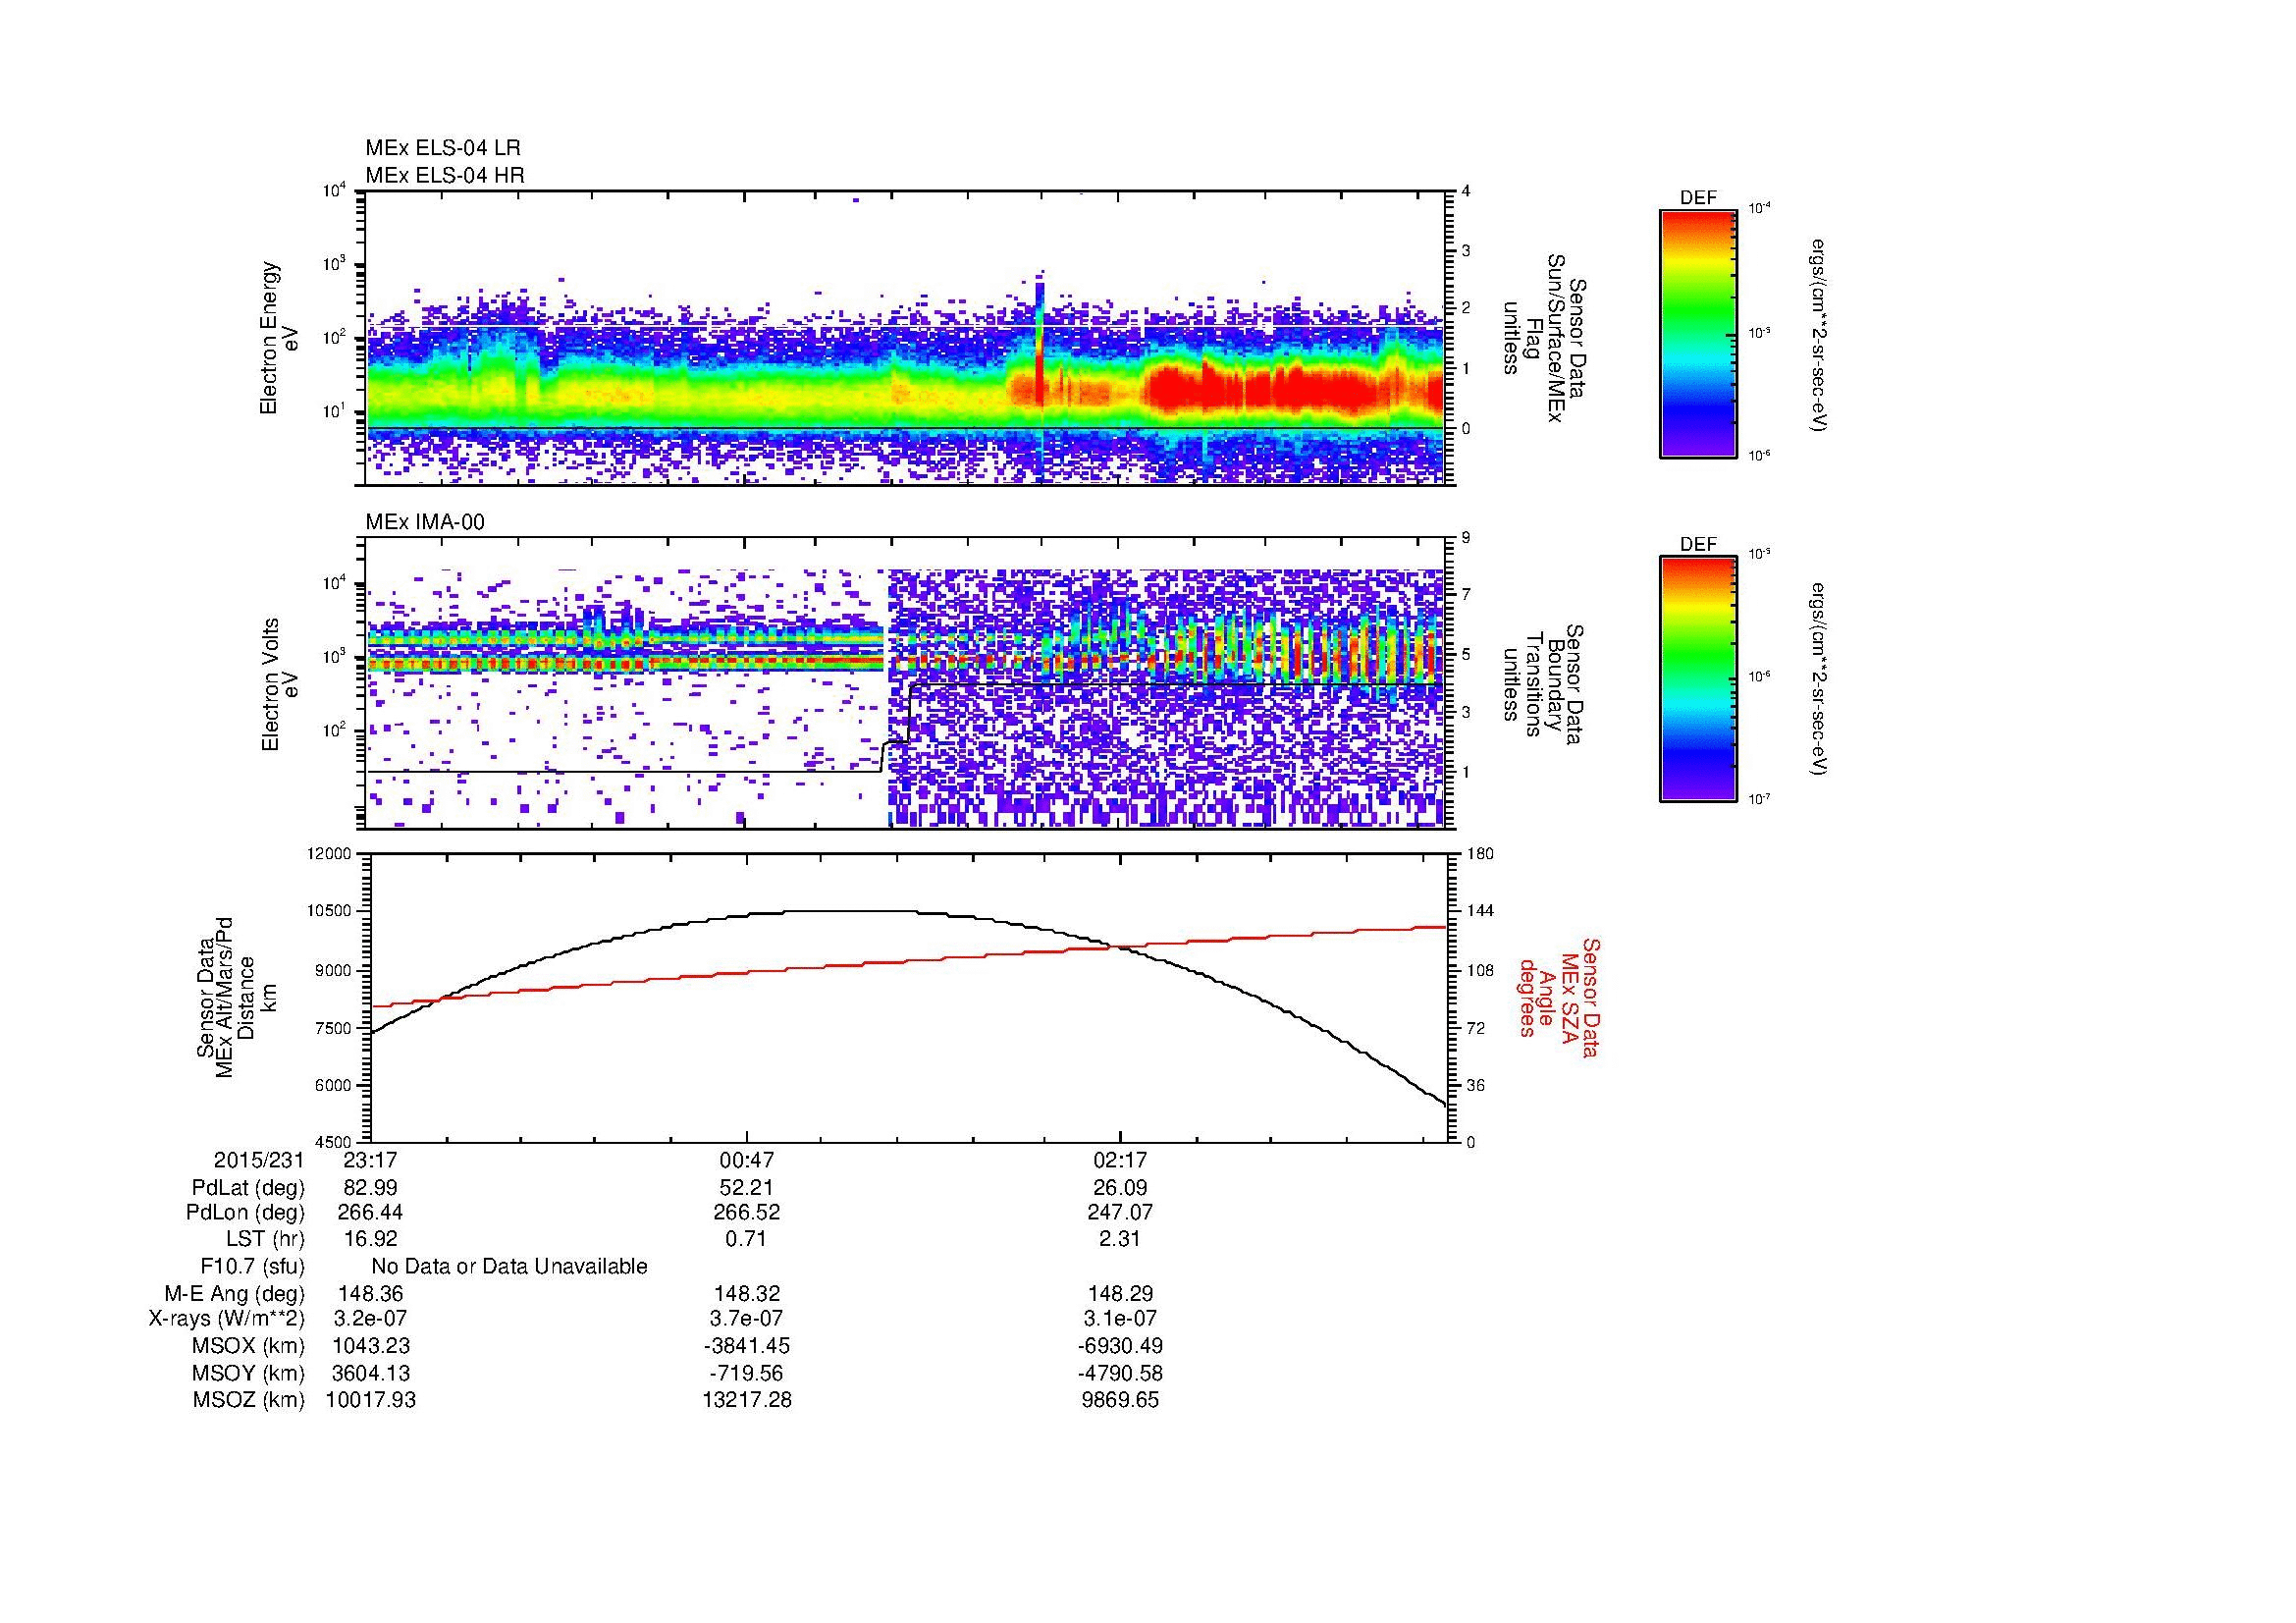Image resolution: width=2296 pixels, height=1623 pixels.
Task: Click the X-rays value 3.7e-07
Action: tap(747, 1319)
